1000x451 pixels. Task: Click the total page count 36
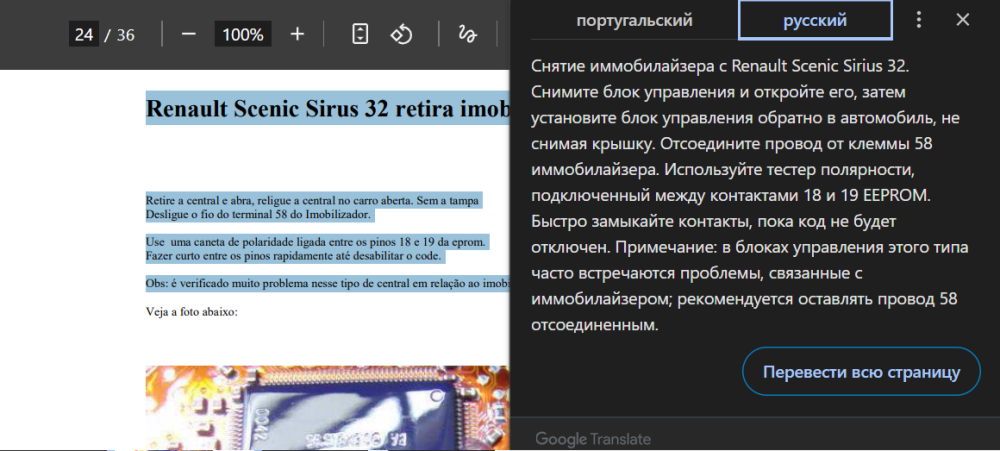[x=126, y=34]
